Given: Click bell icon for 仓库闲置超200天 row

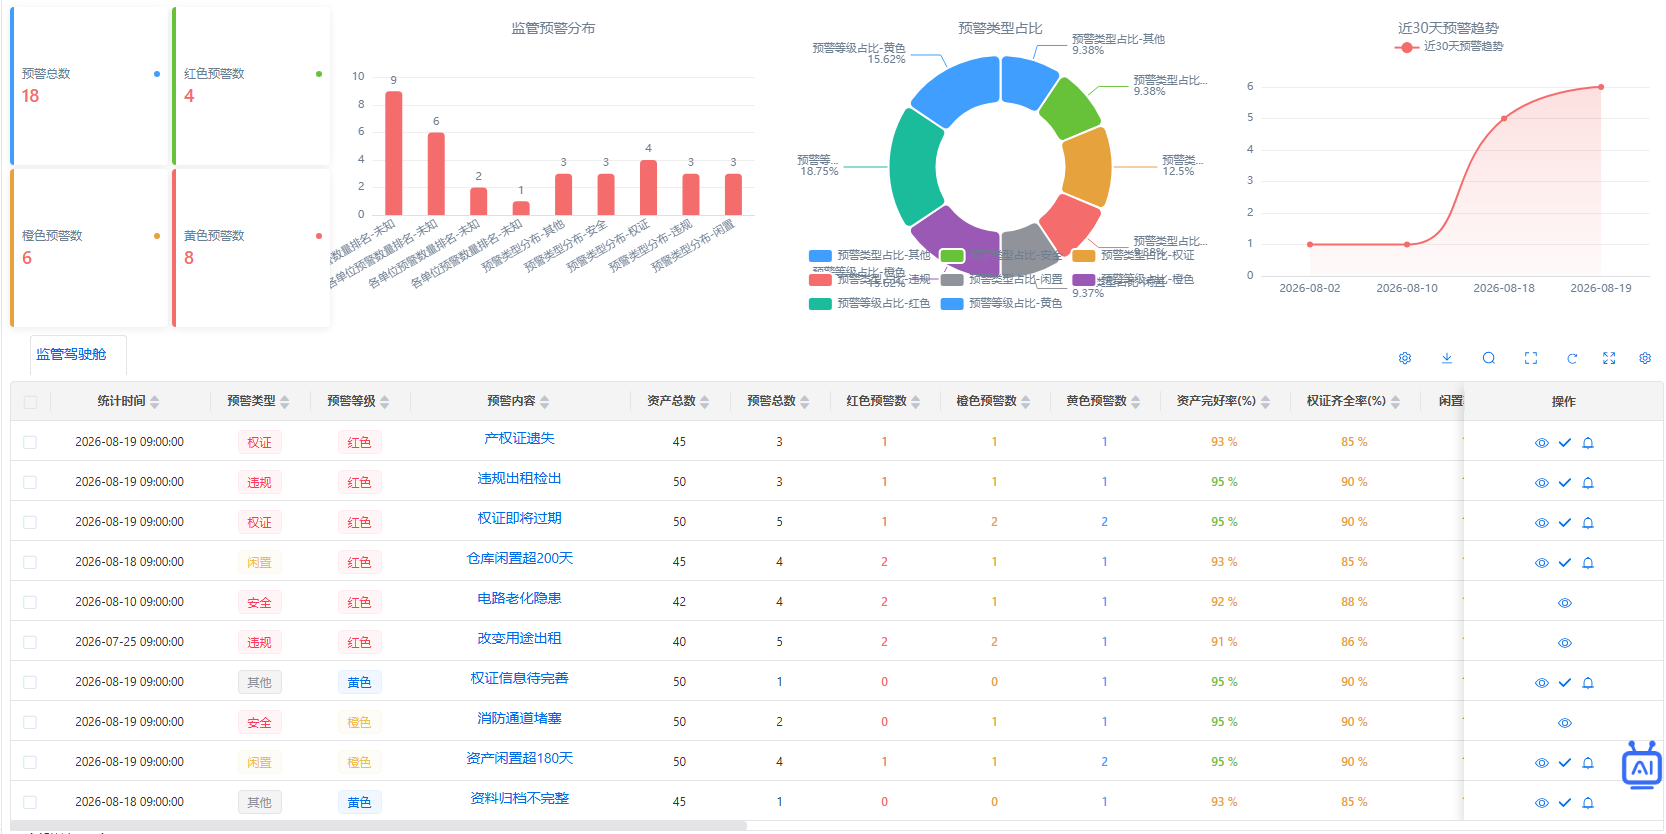Looking at the screenshot, I should (x=1588, y=563).
